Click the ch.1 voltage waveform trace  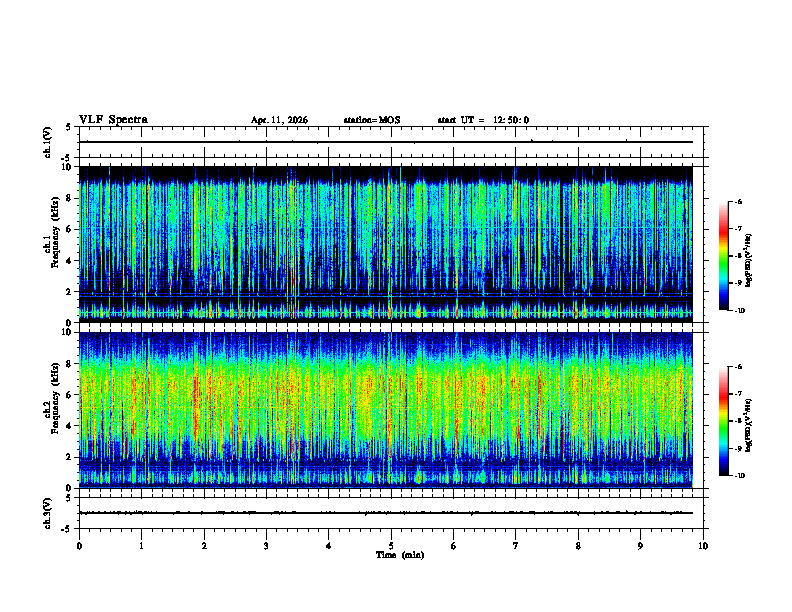tap(386, 142)
